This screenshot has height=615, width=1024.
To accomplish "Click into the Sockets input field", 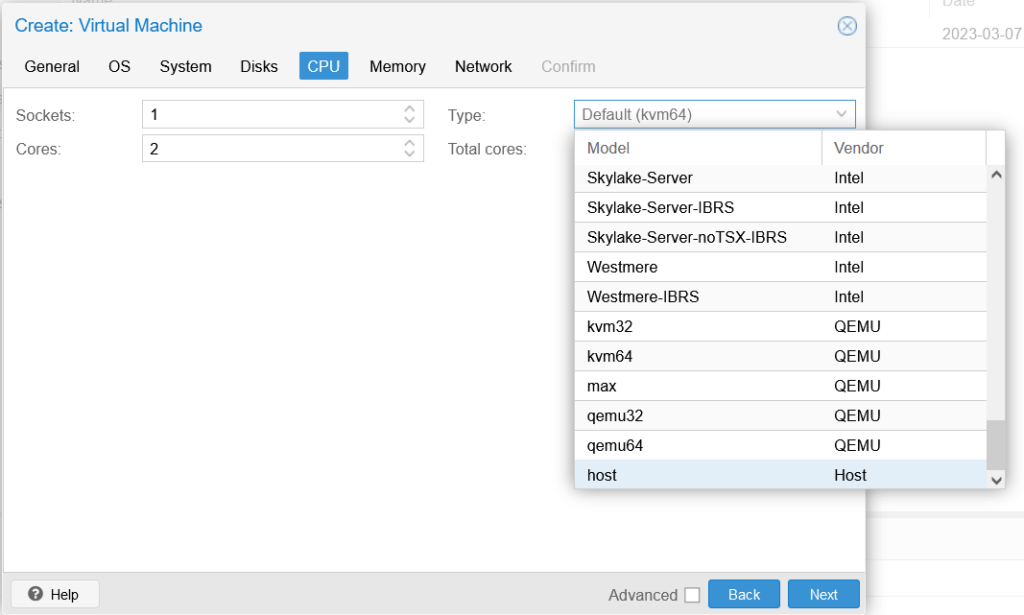I will 270,115.
